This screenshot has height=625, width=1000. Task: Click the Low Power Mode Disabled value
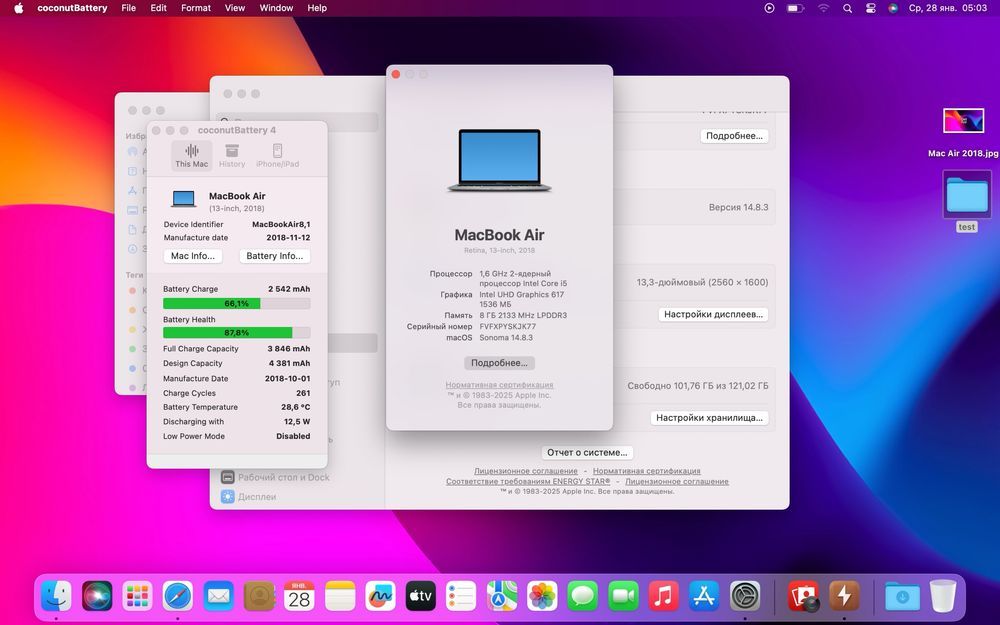(x=293, y=436)
